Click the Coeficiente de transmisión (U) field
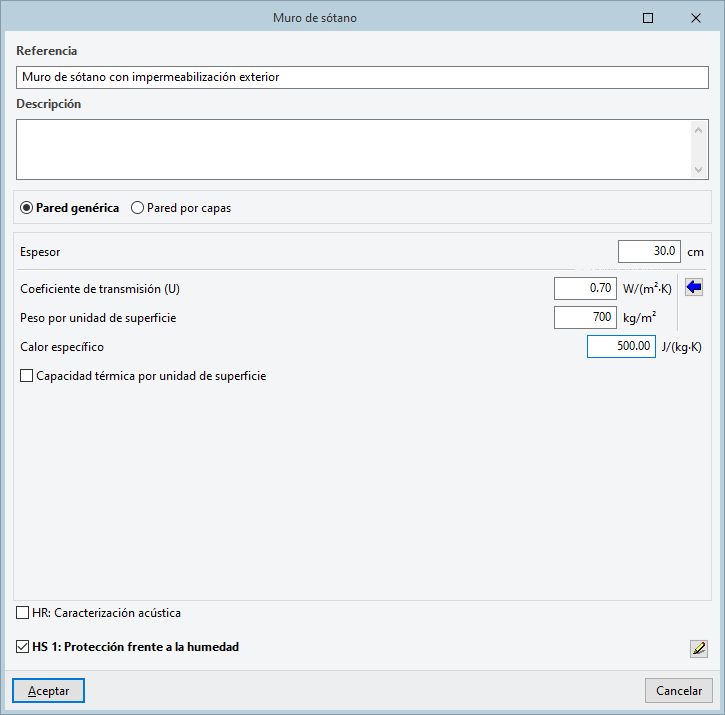 585,288
